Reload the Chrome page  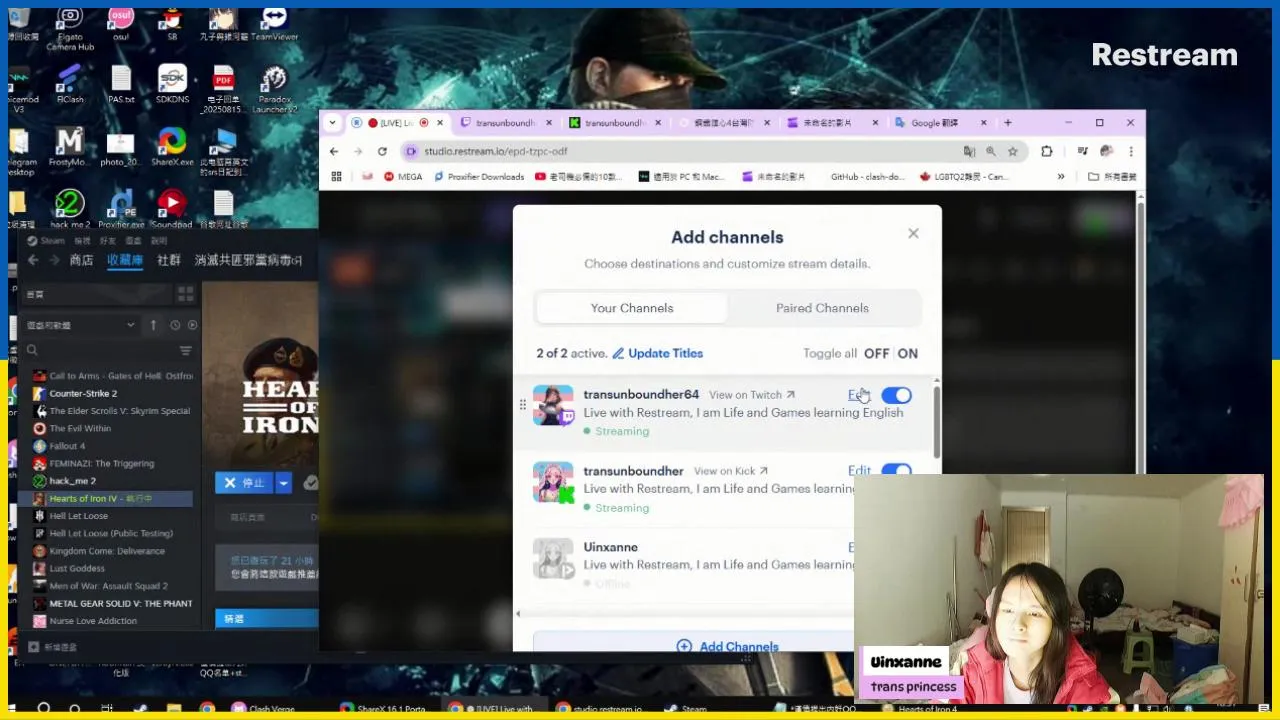[382, 151]
